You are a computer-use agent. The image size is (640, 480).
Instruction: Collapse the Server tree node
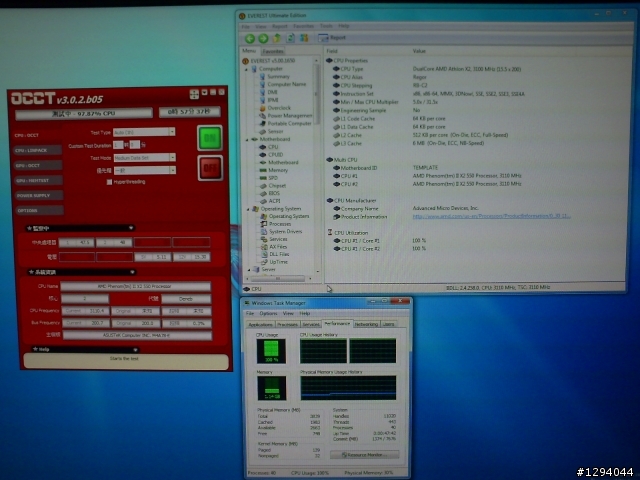[x=249, y=270]
